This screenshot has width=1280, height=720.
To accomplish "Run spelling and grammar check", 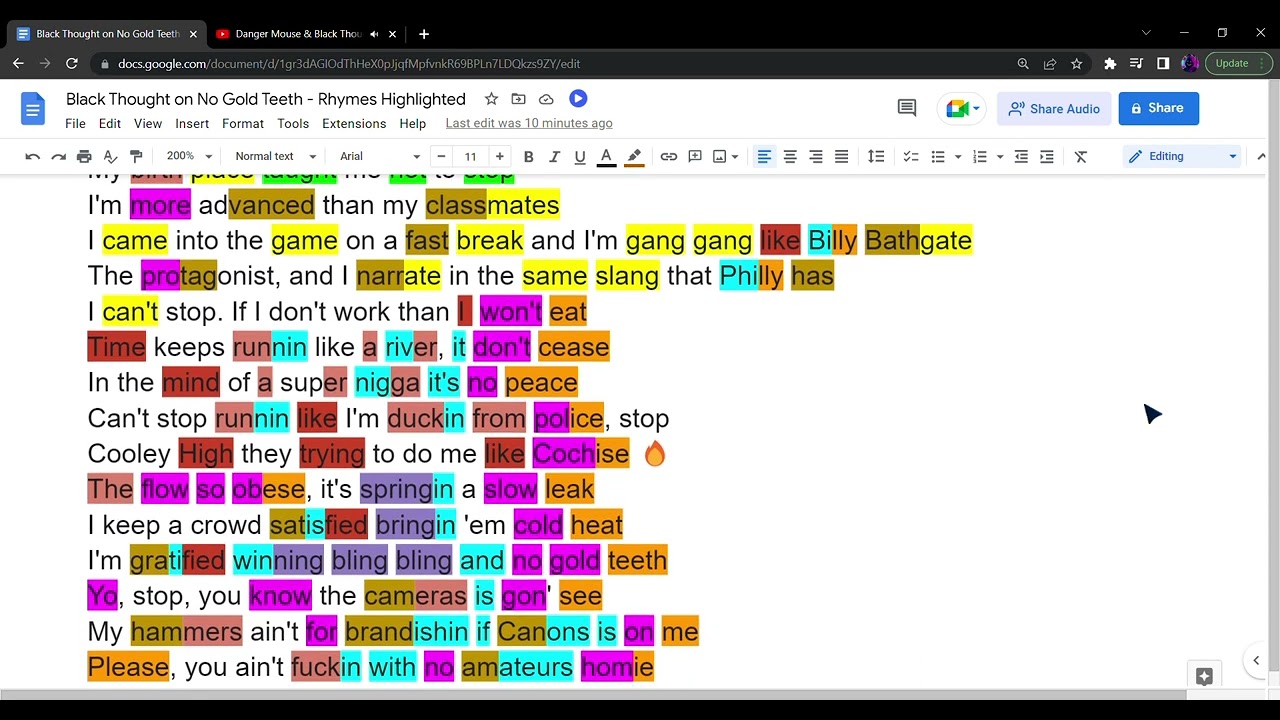I will point(110,156).
